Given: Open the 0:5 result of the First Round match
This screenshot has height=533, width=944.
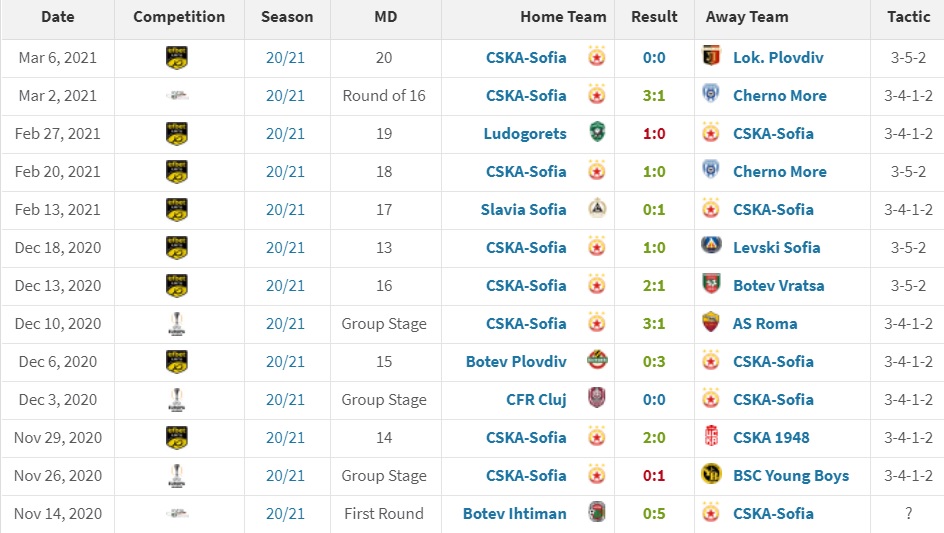Looking at the screenshot, I should 654,513.
